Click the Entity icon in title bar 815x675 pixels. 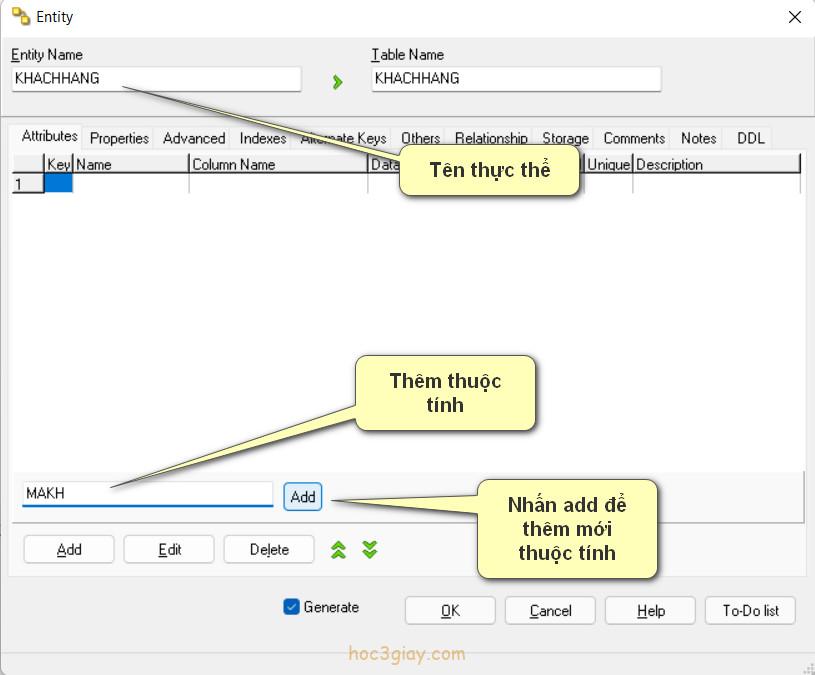coord(20,16)
